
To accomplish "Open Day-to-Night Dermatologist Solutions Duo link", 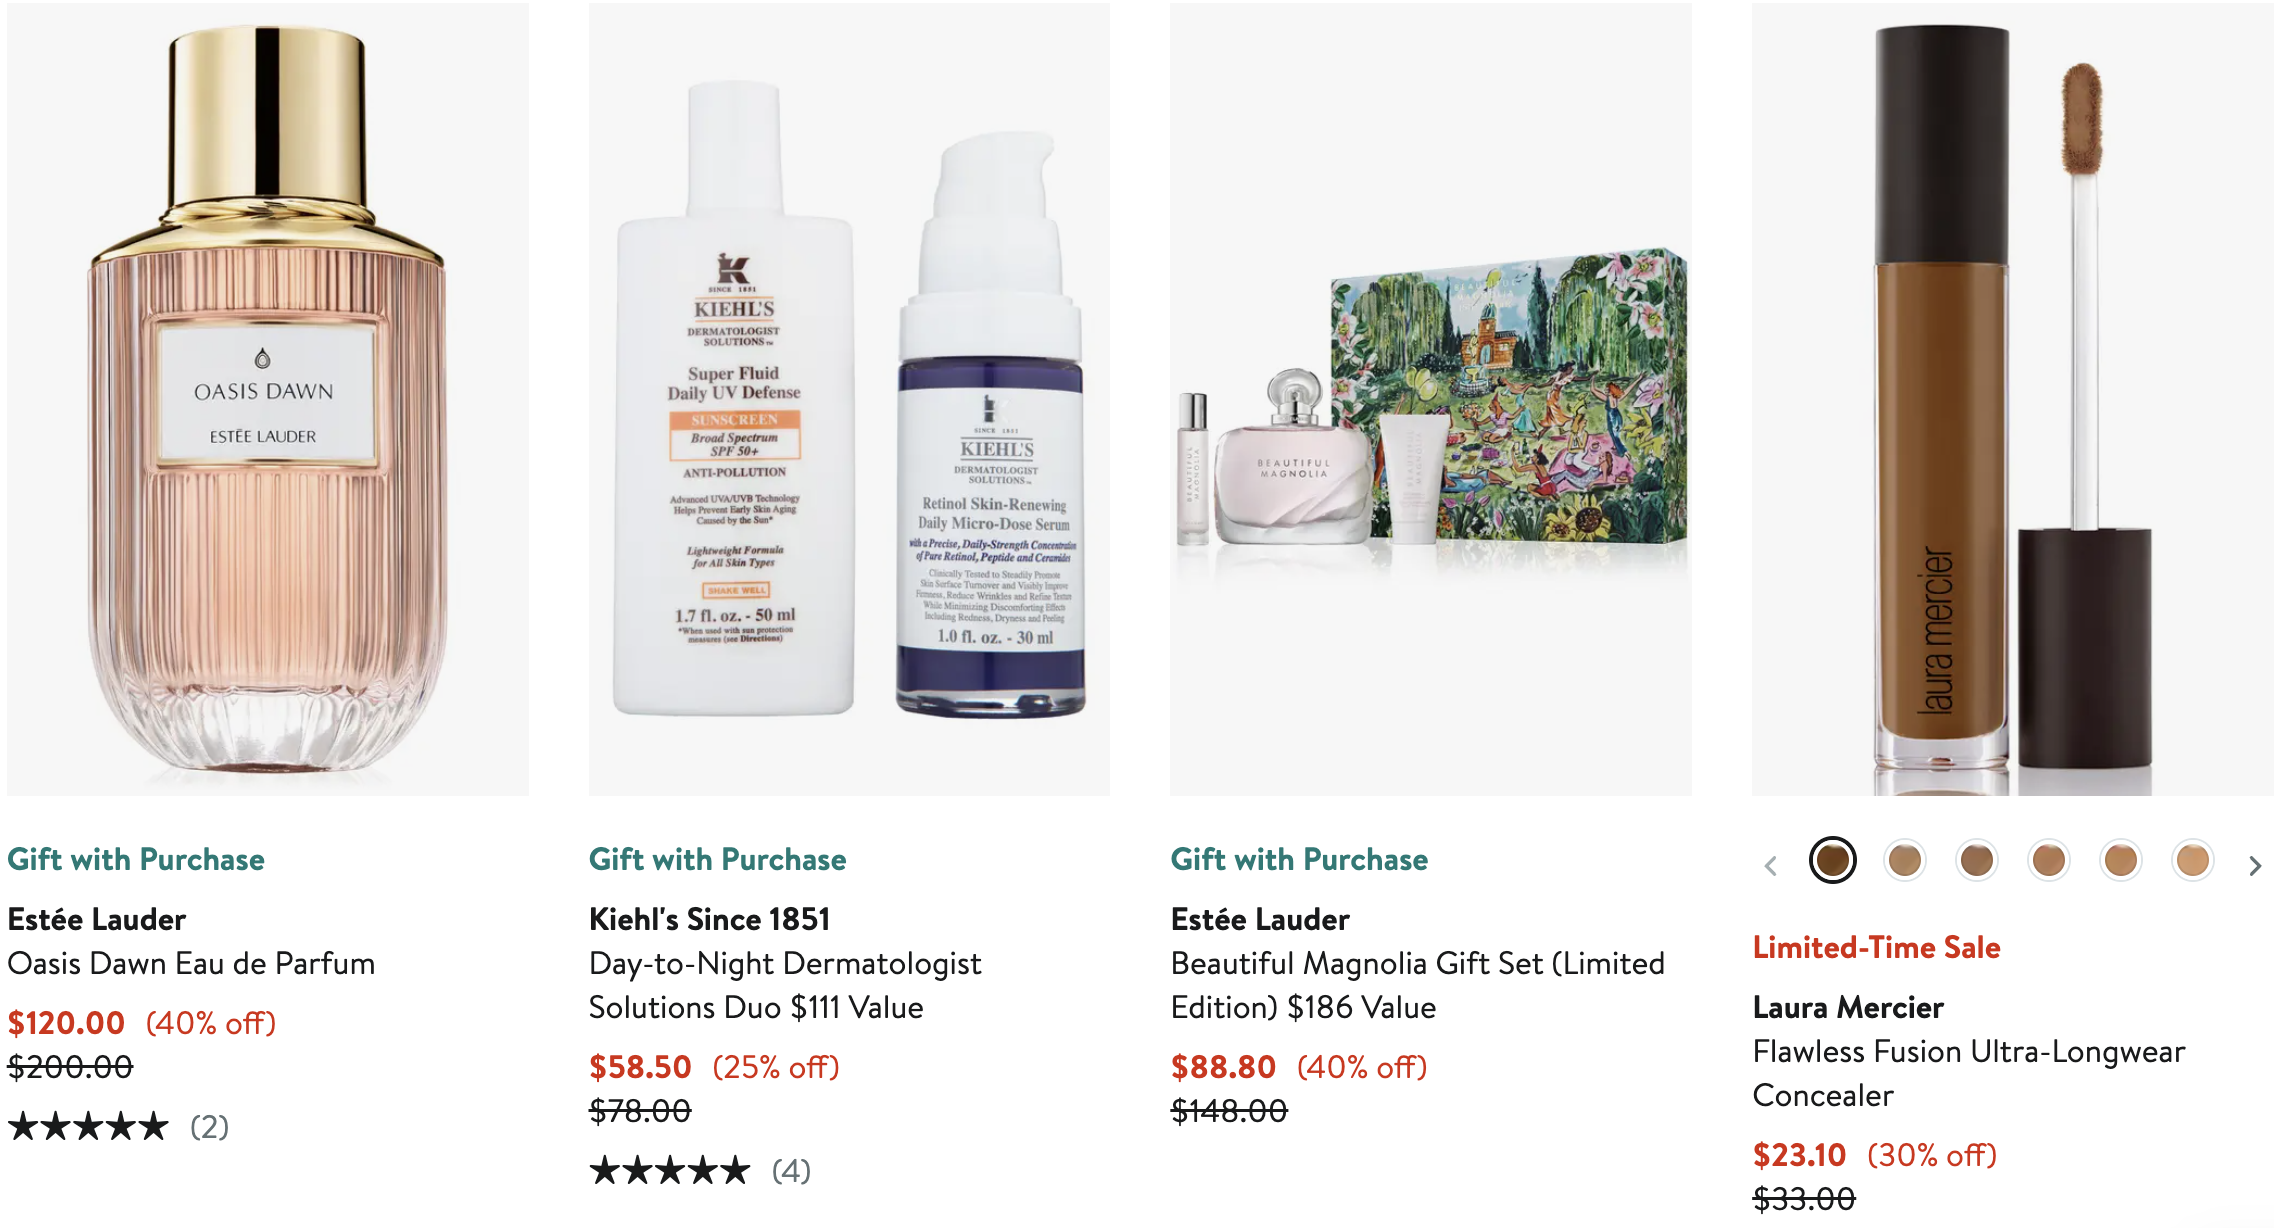I will point(785,985).
